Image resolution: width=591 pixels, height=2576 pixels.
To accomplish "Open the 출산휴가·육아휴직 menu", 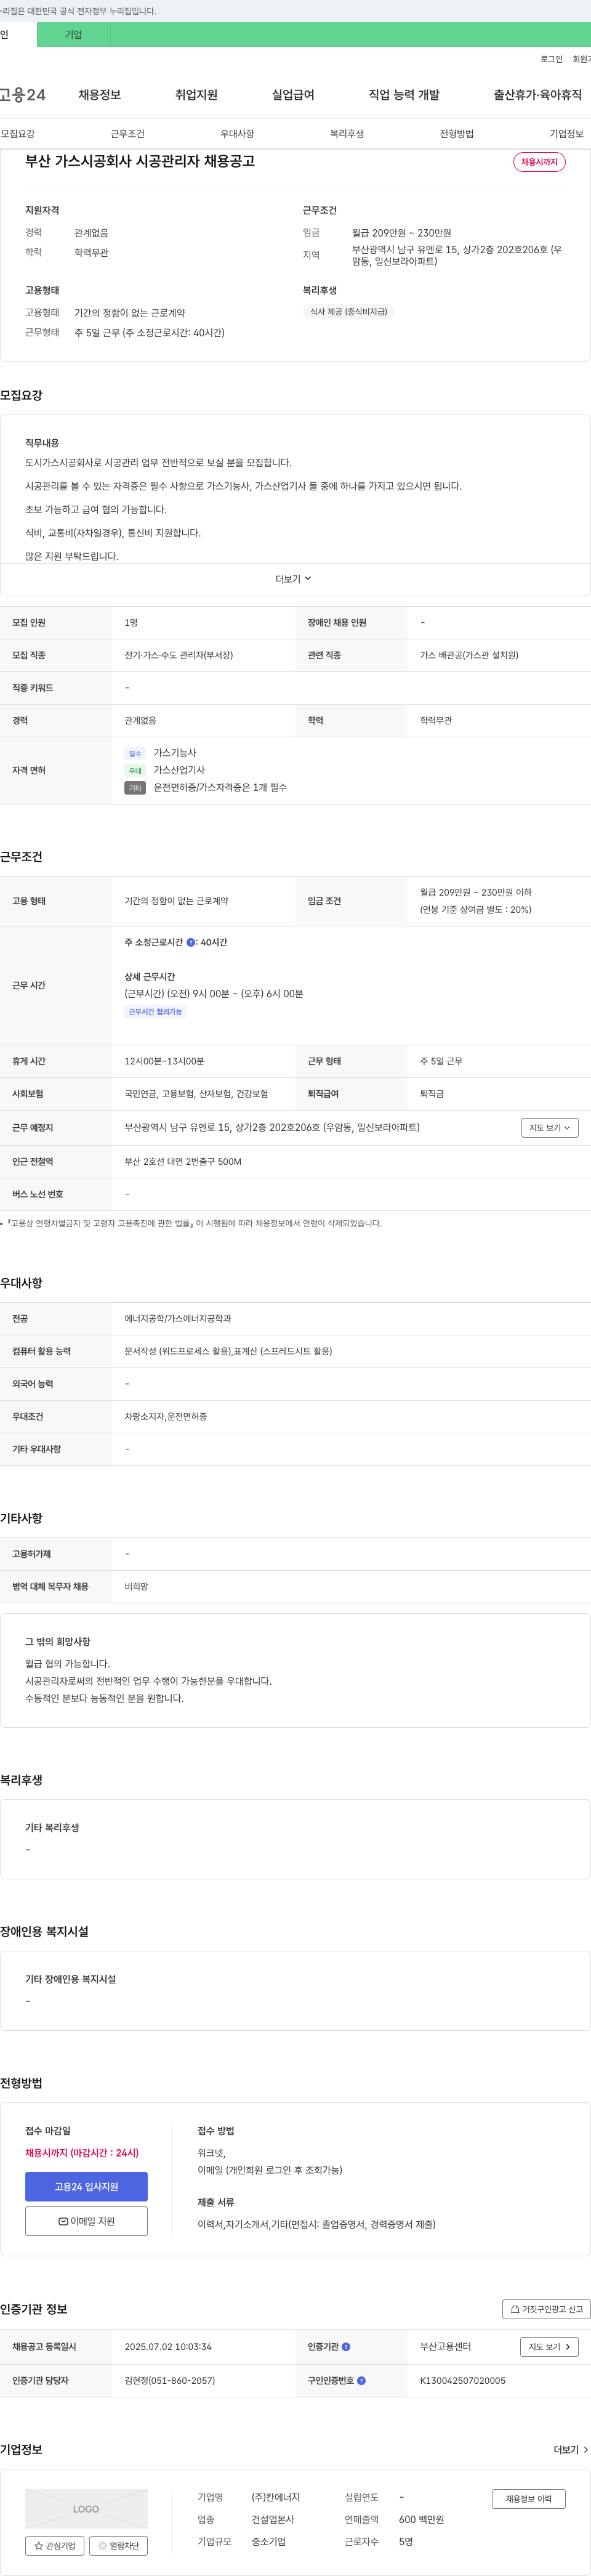I will [537, 95].
